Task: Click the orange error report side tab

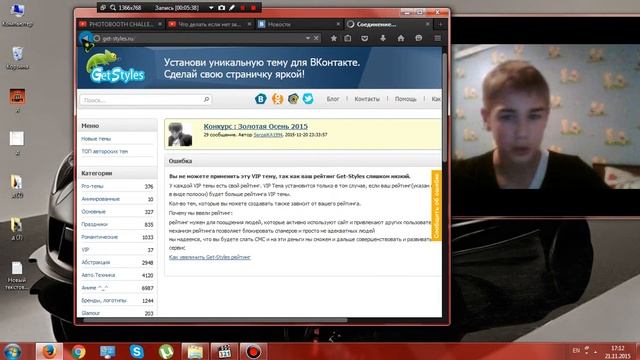Action: [x=436, y=206]
